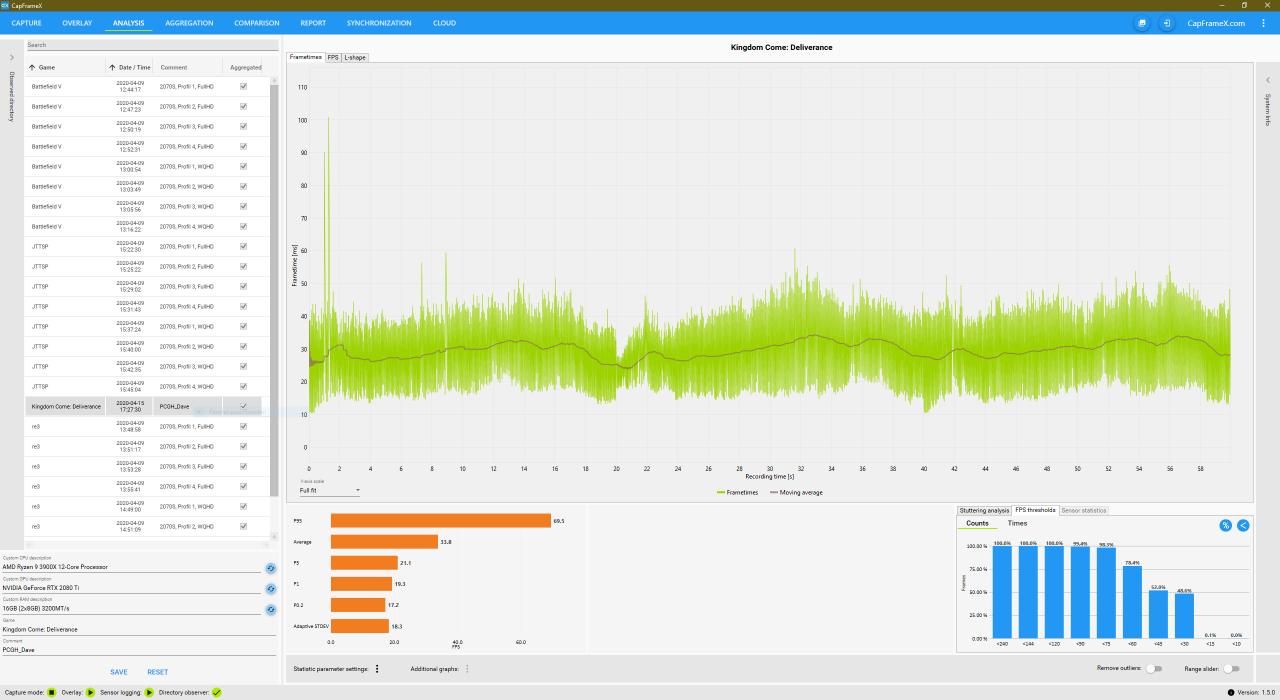Click the login arrow icon beside CapFrameX.com

pyautogui.click(x=1166, y=22)
